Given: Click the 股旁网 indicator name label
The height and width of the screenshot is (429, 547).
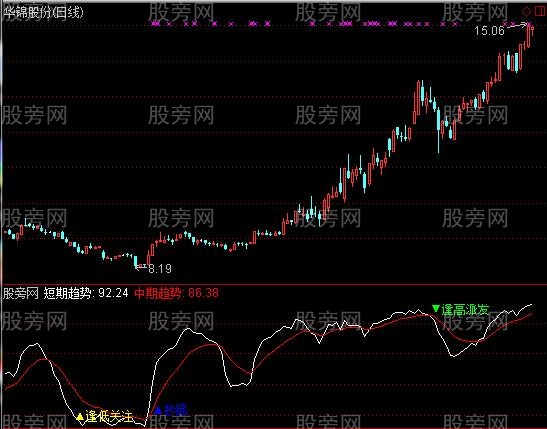Looking at the screenshot, I should (x=21, y=293).
